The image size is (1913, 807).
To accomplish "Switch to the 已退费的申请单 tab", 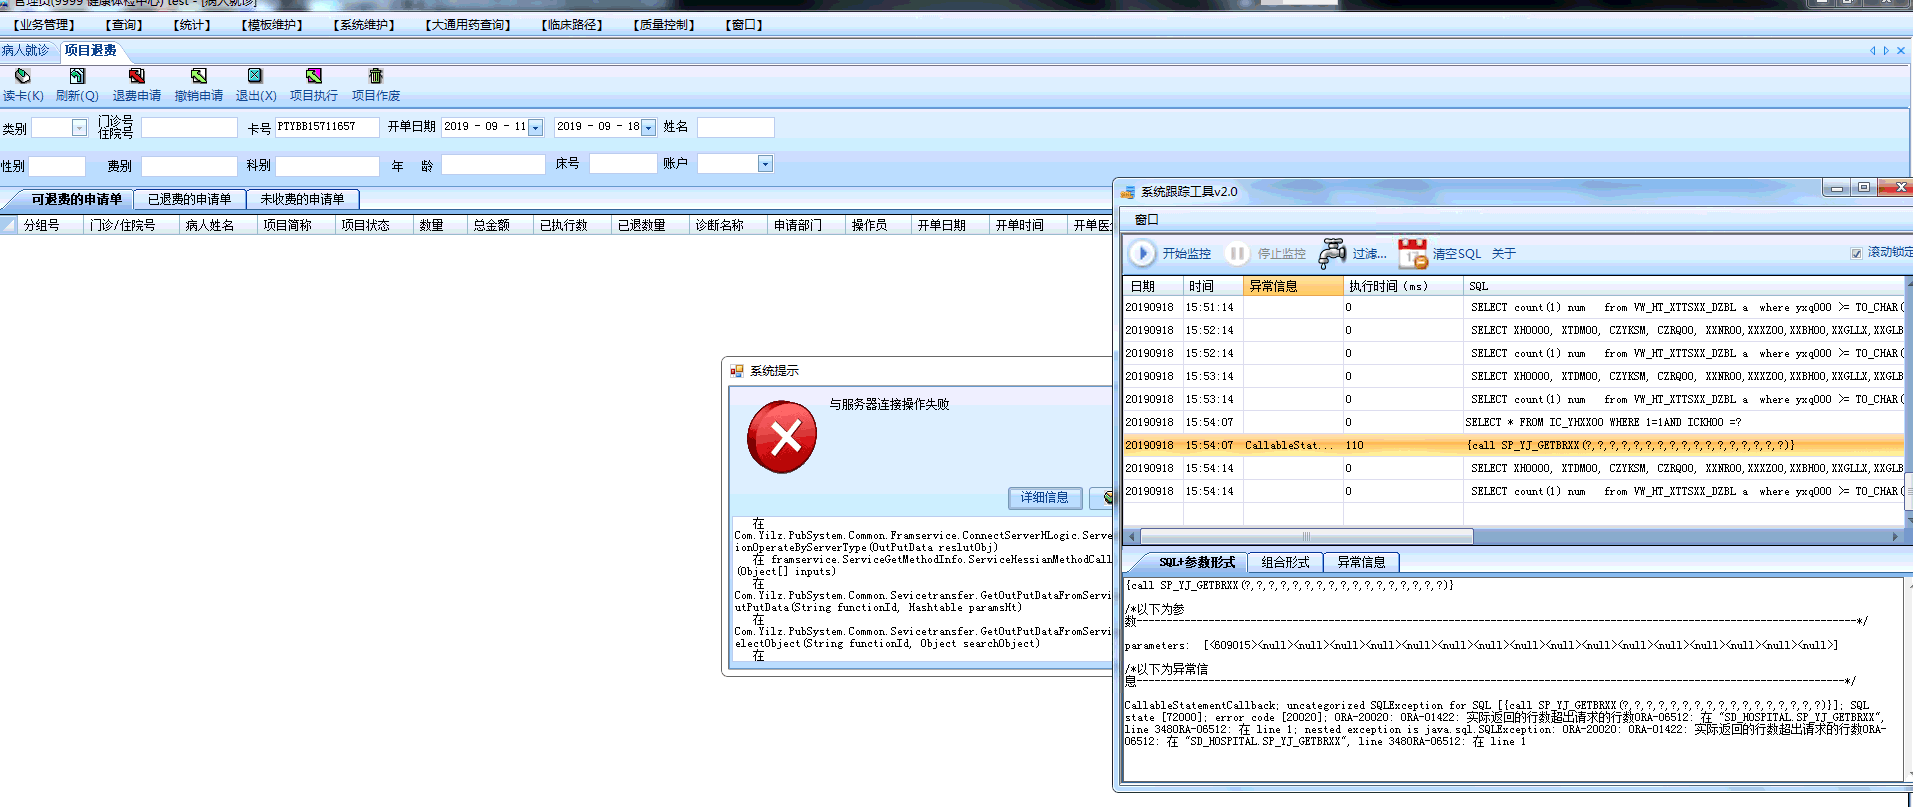I will coord(190,199).
